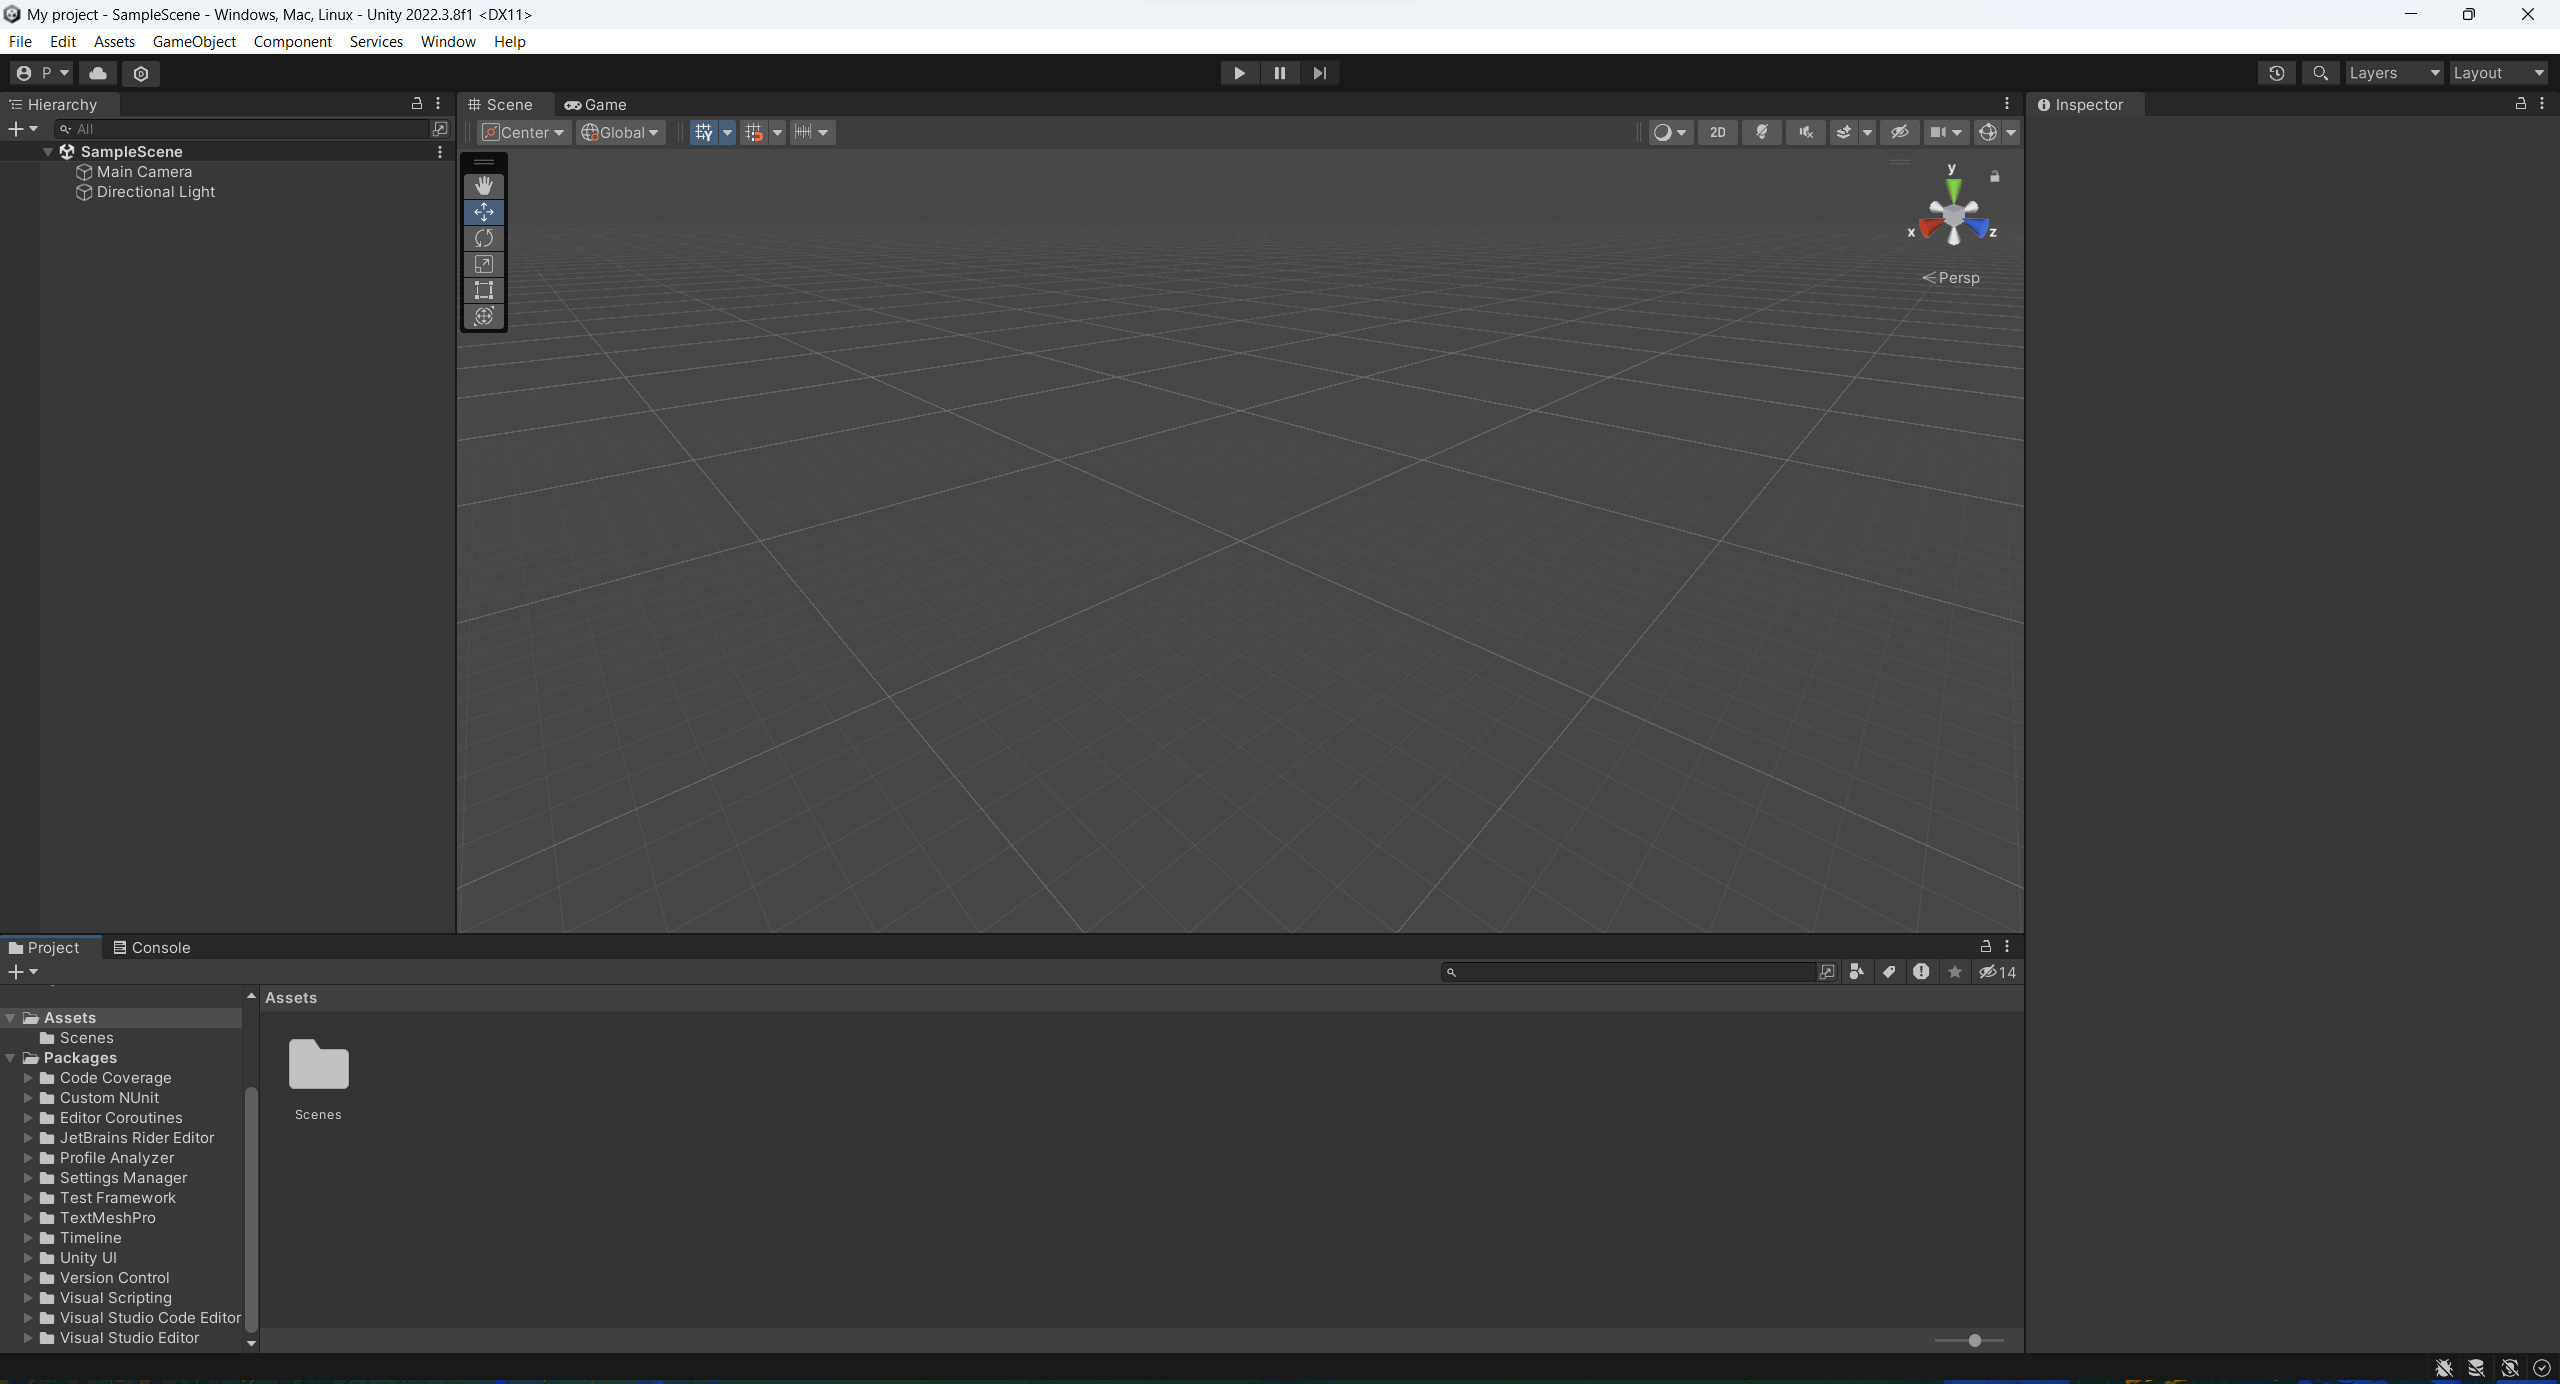Select the Rotate tool in toolbar
The height and width of the screenshot is (1384, 2560).
click(x=484, y=237)
